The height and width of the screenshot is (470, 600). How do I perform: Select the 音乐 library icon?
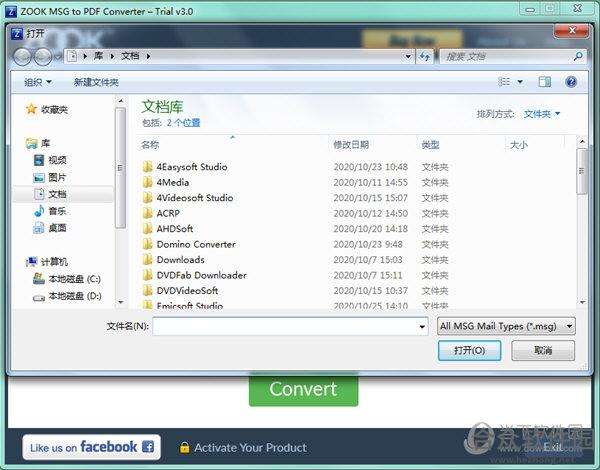coord(39,211)
